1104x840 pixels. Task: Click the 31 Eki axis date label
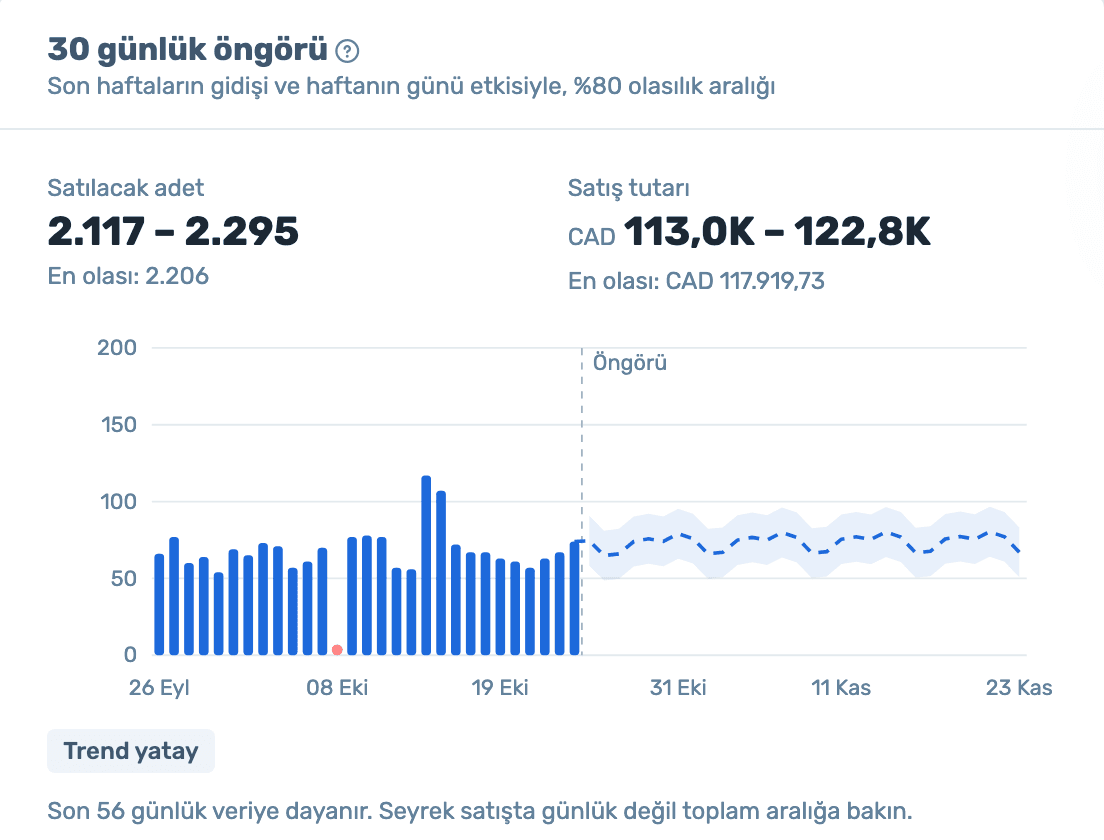point(678,687)
